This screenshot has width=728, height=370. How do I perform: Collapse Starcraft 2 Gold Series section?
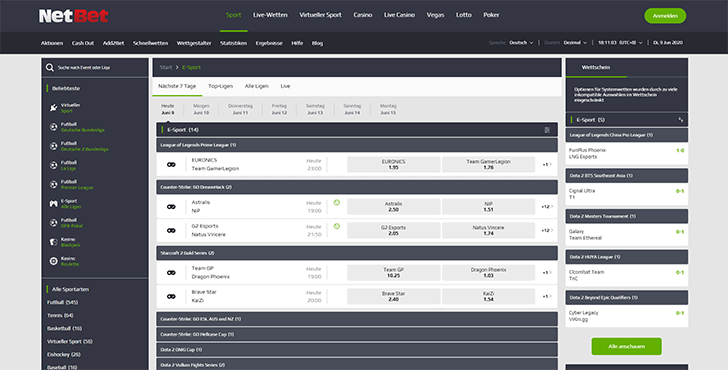[x=357, y=253]
